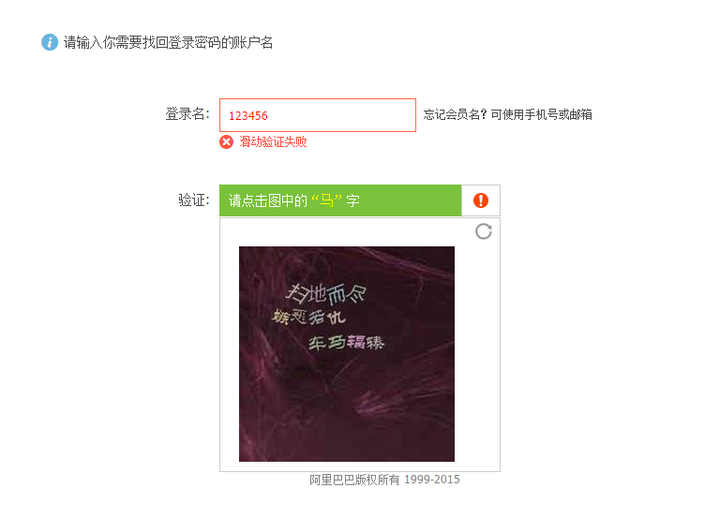
Task: Click the yellow '嫉' character in captcha
Action: click(280, 316)
